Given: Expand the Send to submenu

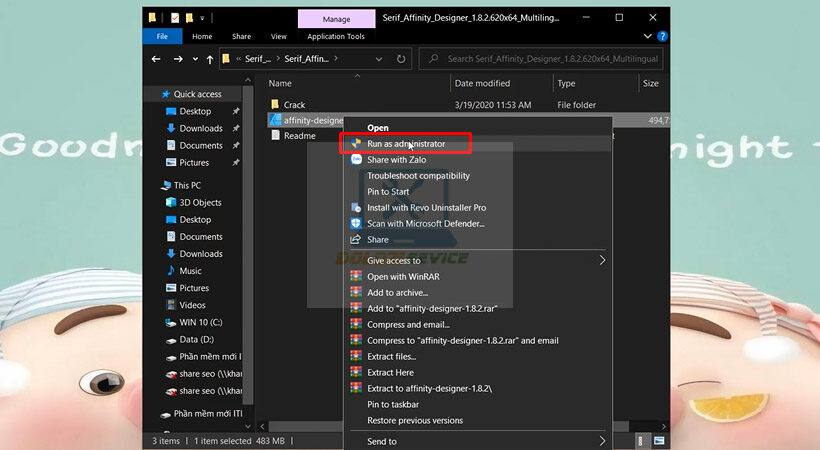Looking at the screenshot, I should [602, 441].
